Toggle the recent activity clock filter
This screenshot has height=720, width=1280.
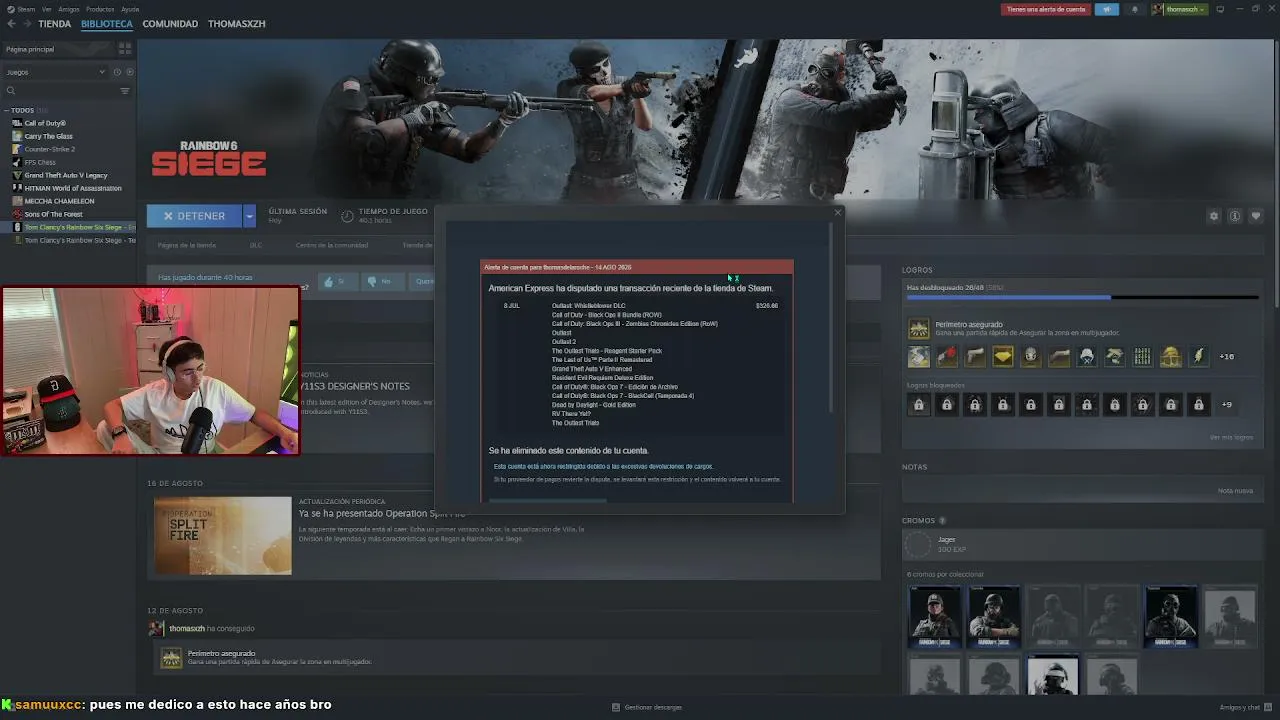(x=117, y=72)
